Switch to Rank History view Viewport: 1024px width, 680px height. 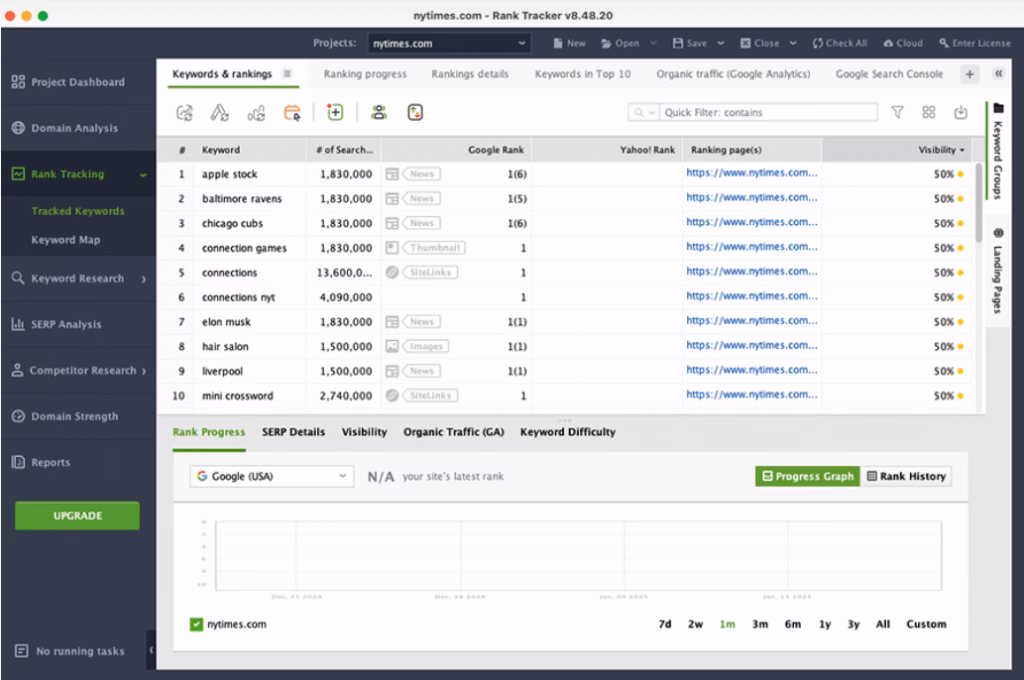[907, 477]
